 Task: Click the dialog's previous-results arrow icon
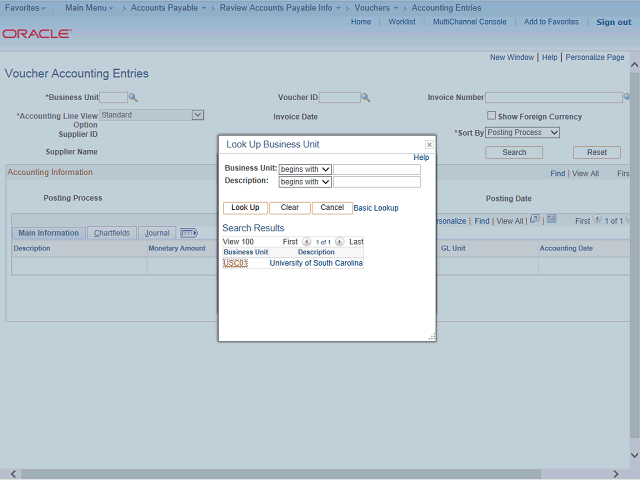(x=307, y=242)
